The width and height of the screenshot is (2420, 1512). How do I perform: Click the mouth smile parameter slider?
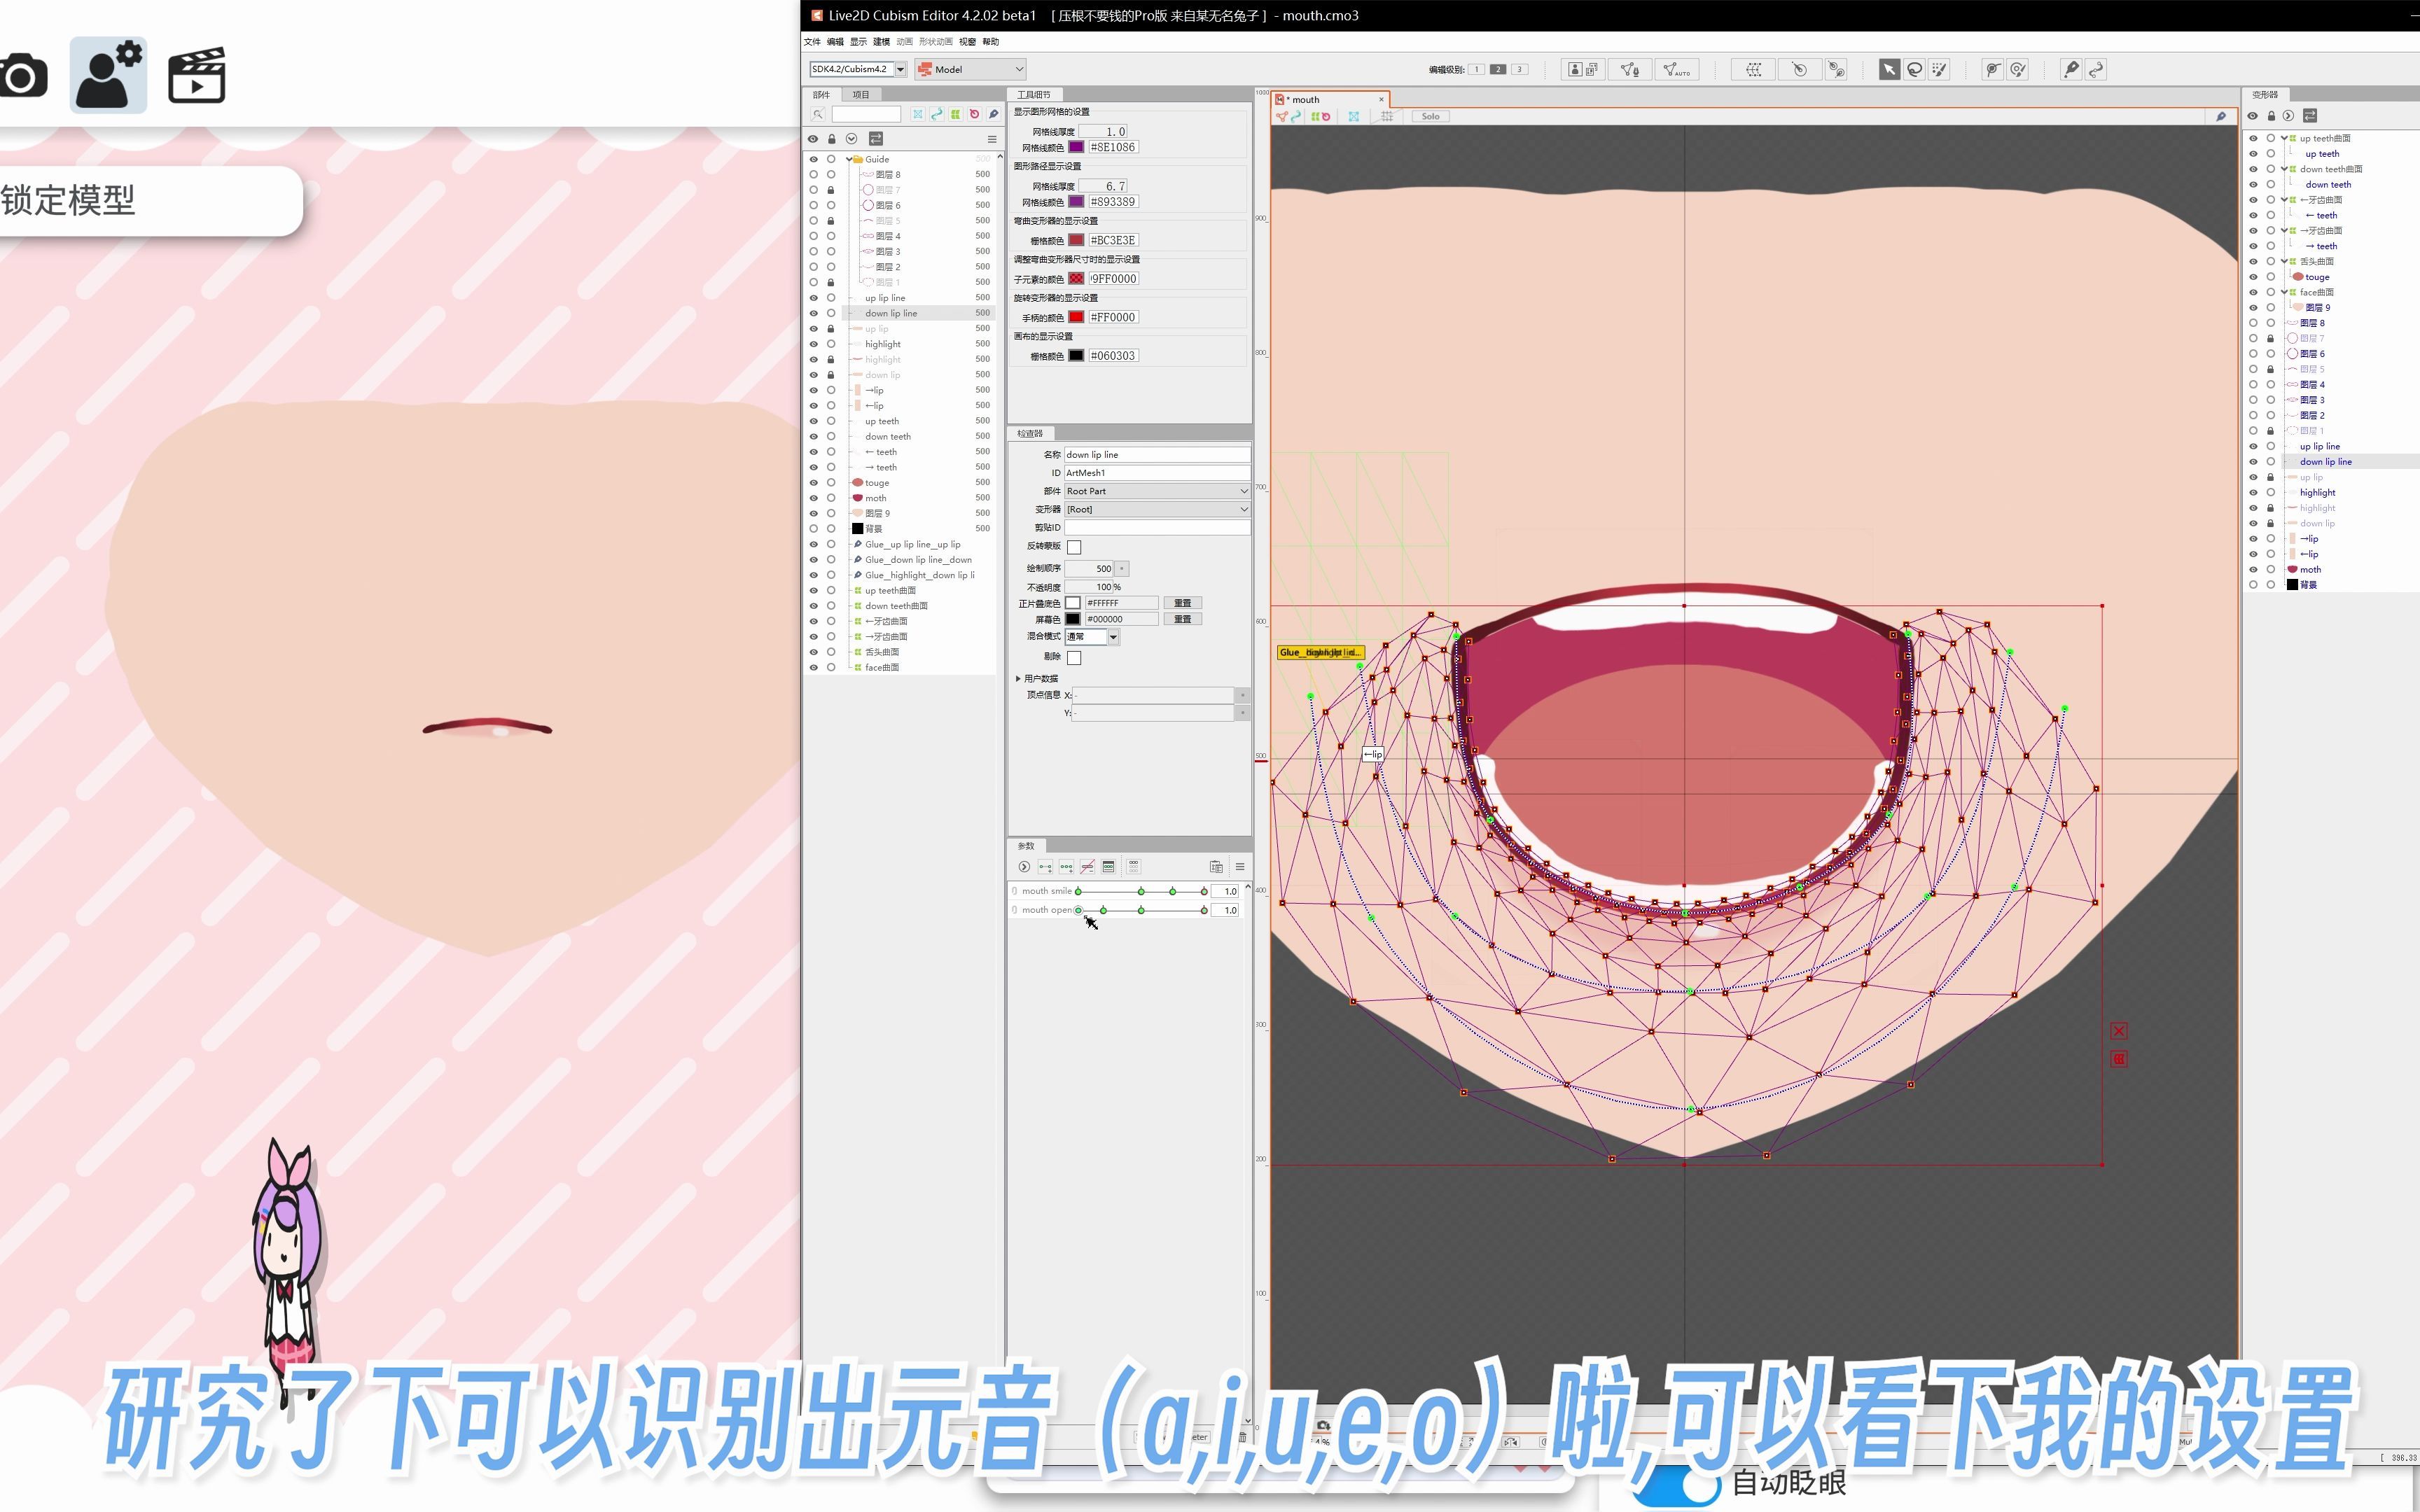pos(1141,891)
